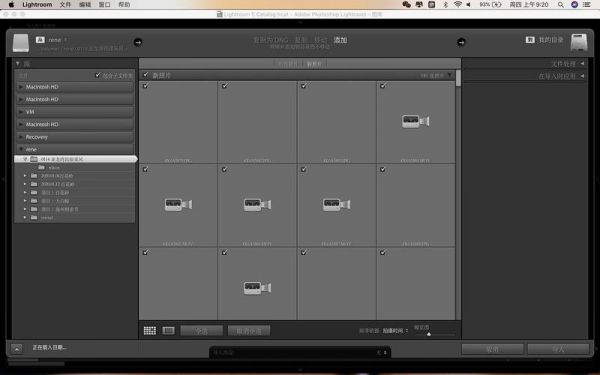Click the 导入 import button
The height and width of the screenshot is (375, 600).
coord(558,349)
